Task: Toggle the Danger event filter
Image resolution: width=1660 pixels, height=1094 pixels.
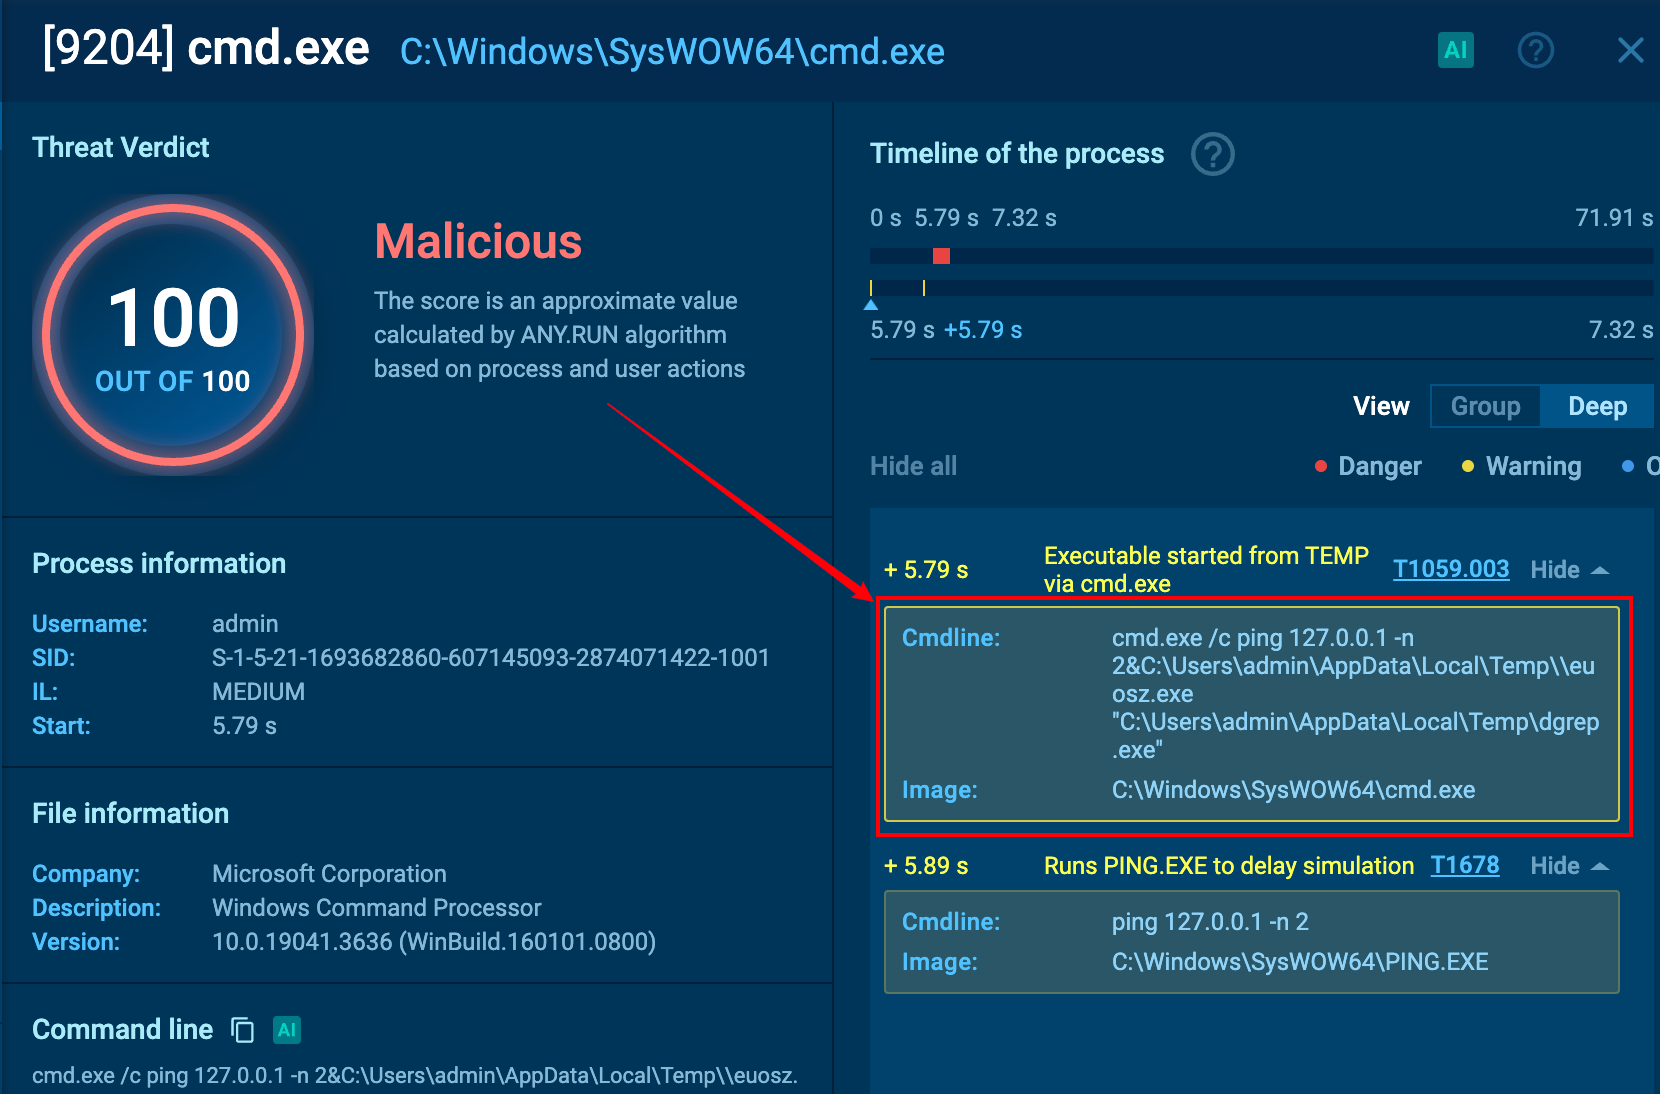Action: click(x=1368, y=466)
